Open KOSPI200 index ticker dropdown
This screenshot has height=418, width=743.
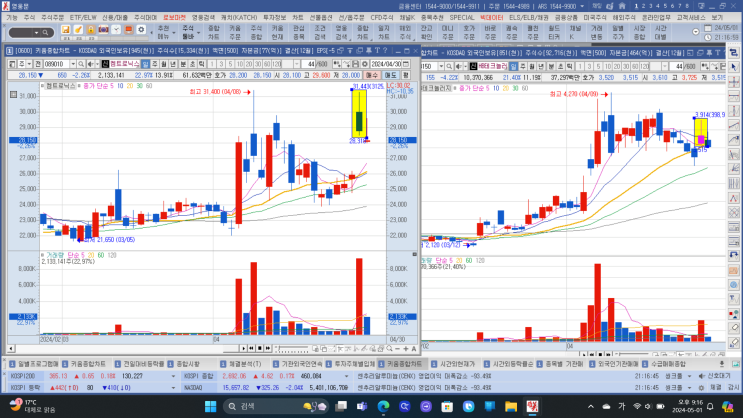click(173, 376)
